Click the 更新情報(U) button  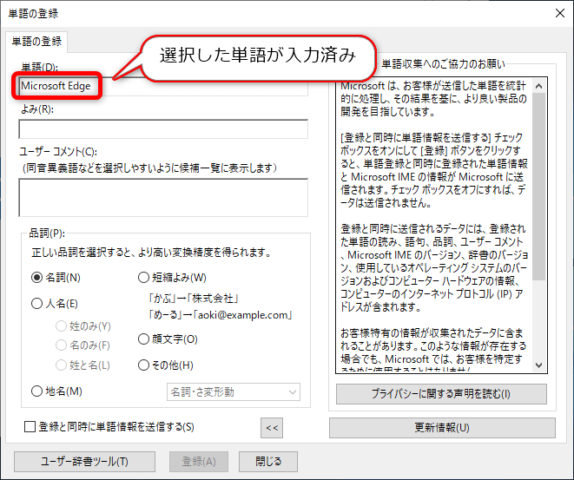pos(442,428)
